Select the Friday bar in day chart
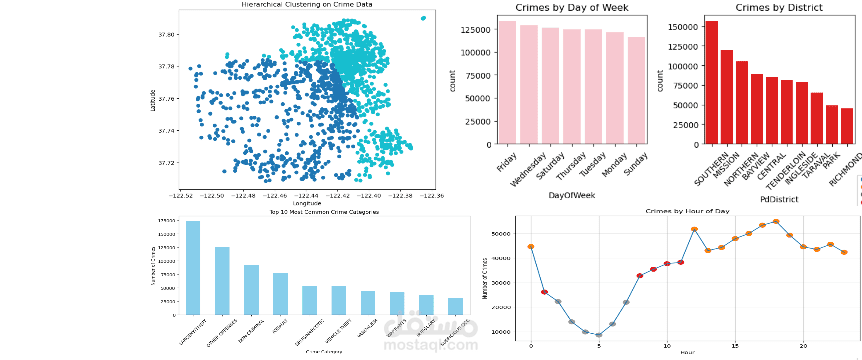Viewport: 862px width, 360px height. pos(507,82)
